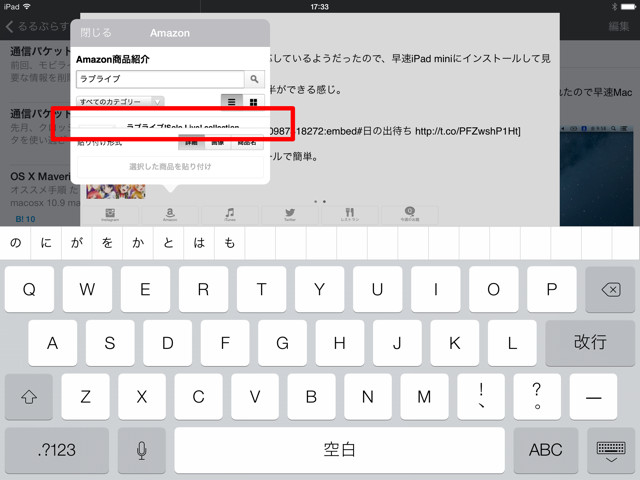The image size is (640, 480).
Task: Choose suggestion も
Action: click(x=230, y=243)
